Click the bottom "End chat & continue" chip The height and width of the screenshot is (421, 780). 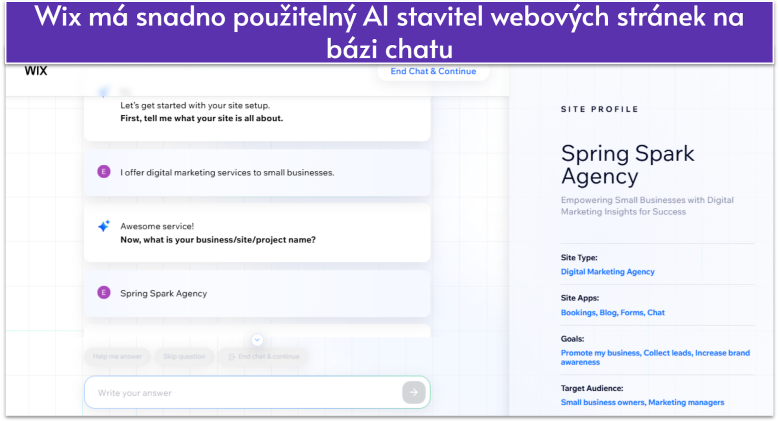[x=262, y=356]
